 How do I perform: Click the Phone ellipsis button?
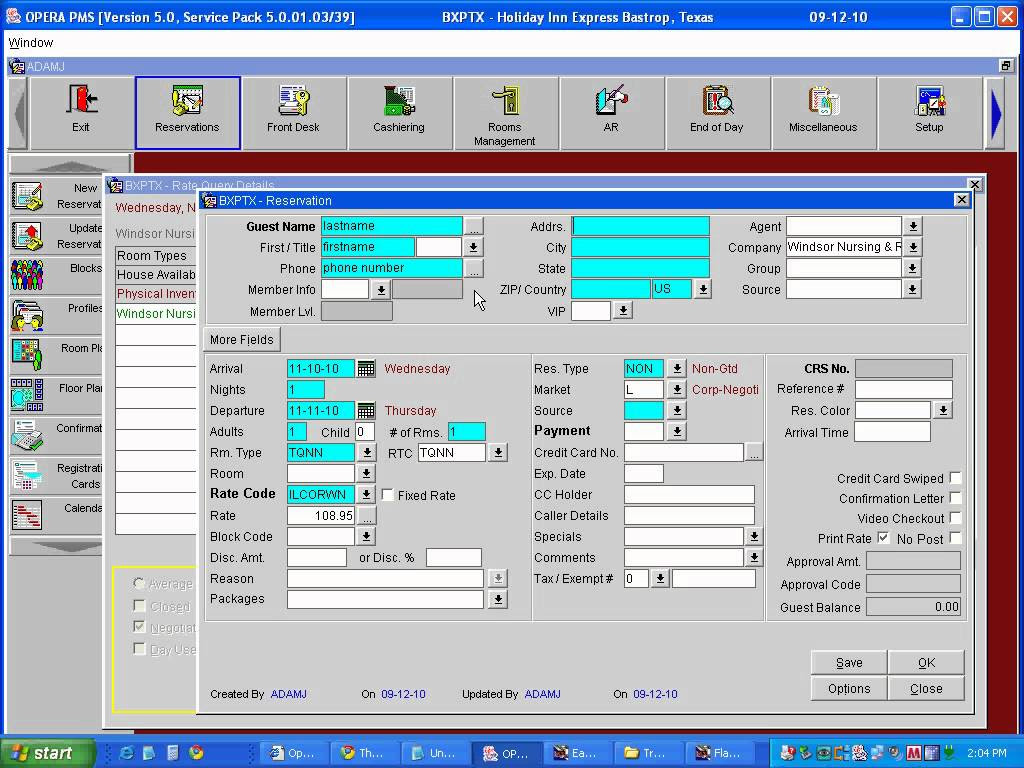(473, 268)
